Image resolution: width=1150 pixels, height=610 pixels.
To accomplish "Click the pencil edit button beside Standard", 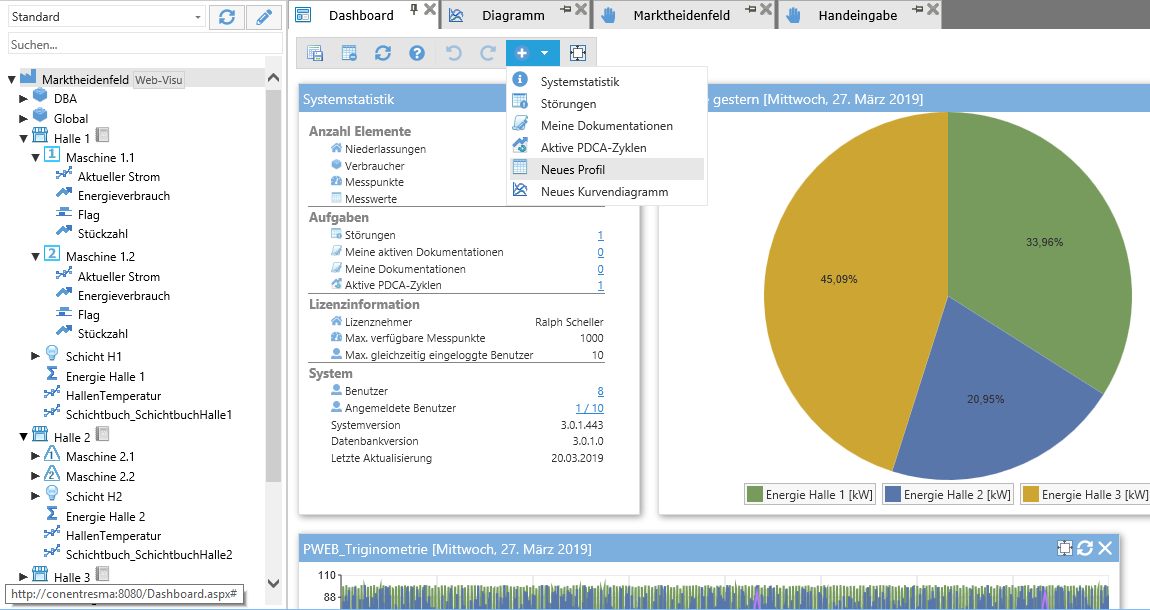I will coord(265,17).
